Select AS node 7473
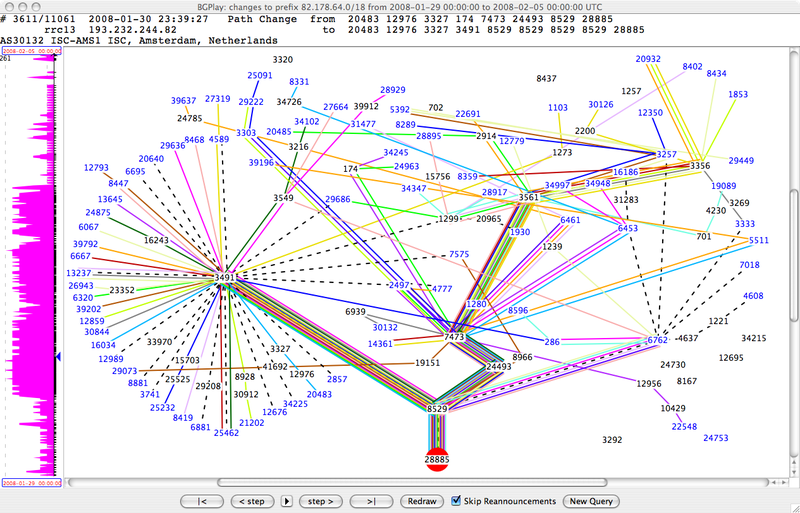The image size is (800, 513). point(454,337)
